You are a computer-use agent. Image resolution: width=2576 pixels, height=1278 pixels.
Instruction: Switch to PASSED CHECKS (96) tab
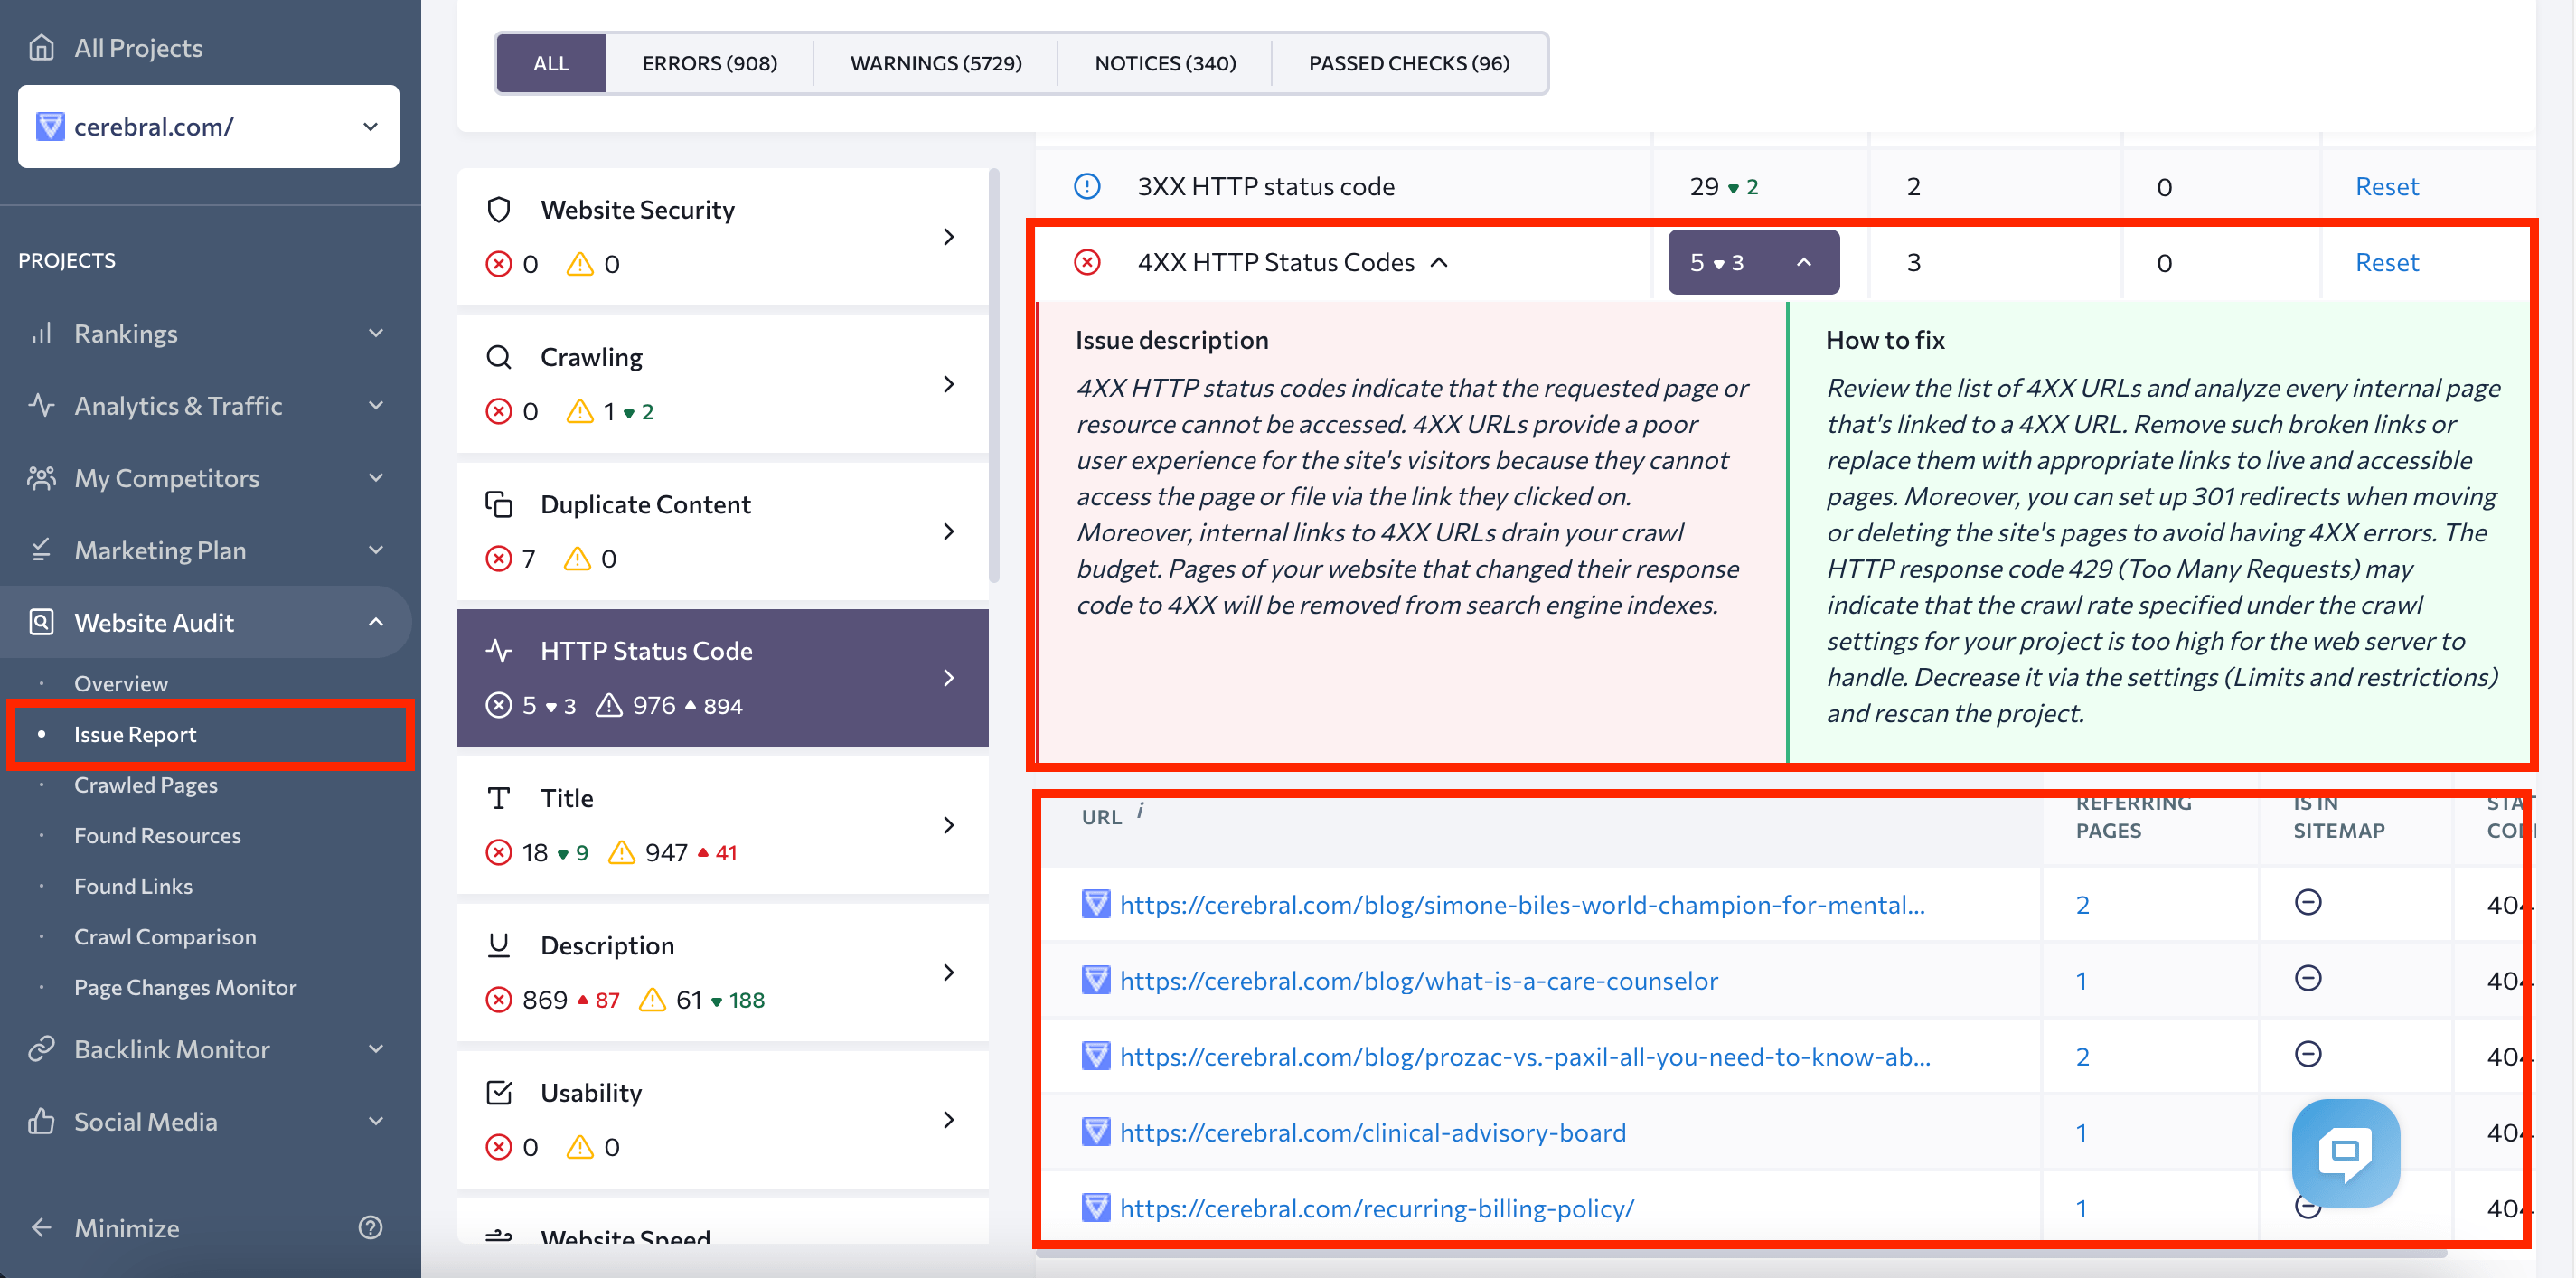pyautogui.click(x=1409, y=63)
